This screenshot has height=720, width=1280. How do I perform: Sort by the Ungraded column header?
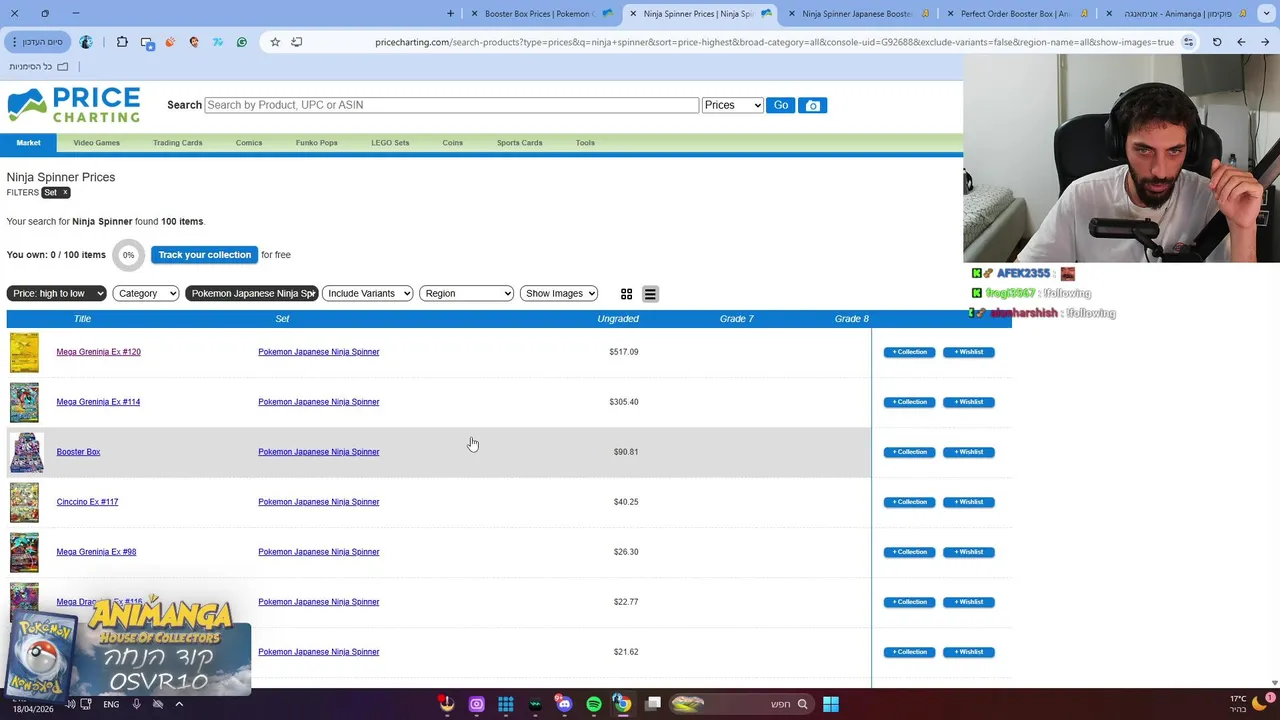tap(618, 319)
